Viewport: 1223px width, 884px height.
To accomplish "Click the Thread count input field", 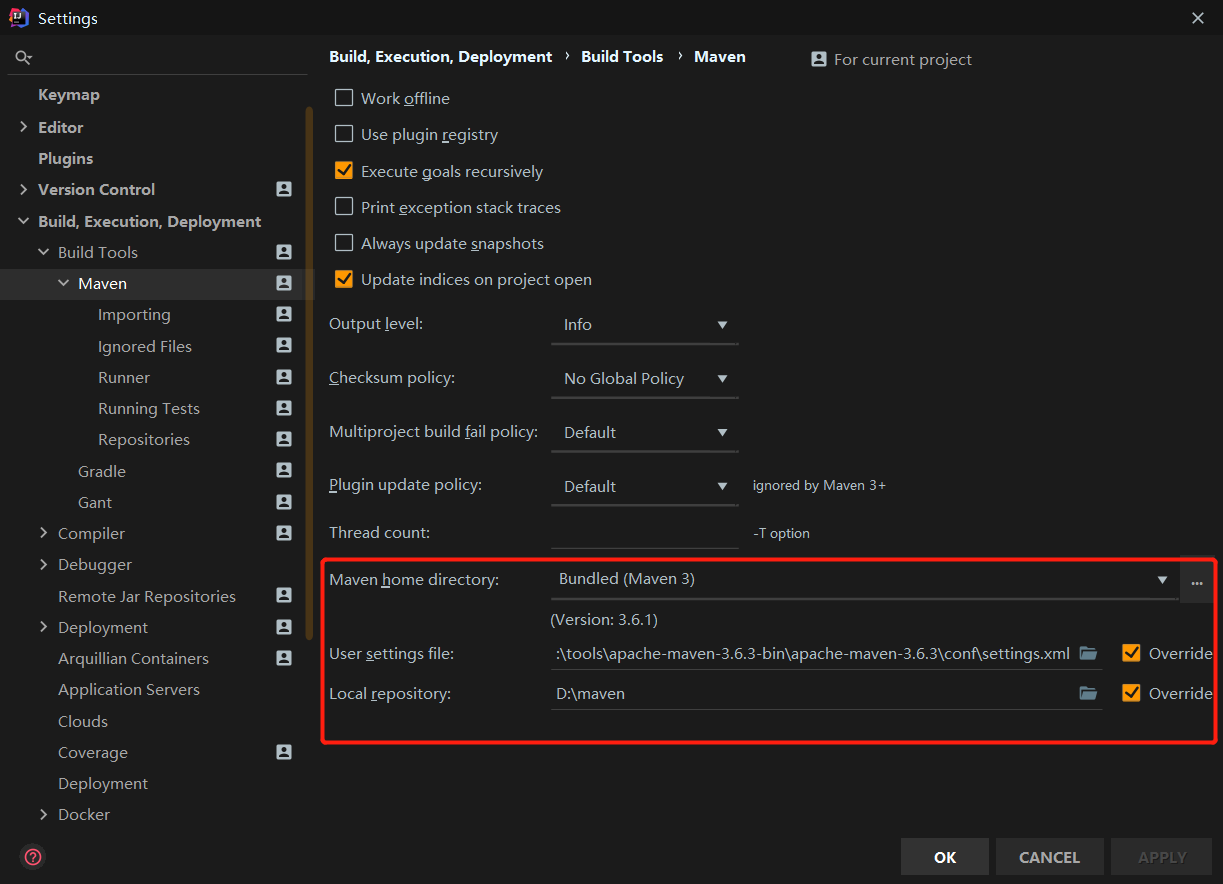I will point(644,533).
